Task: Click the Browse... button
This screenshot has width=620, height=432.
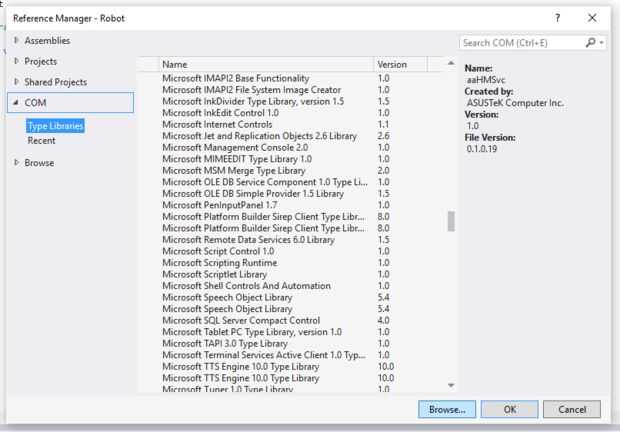Action: click(x=447, y=409)
